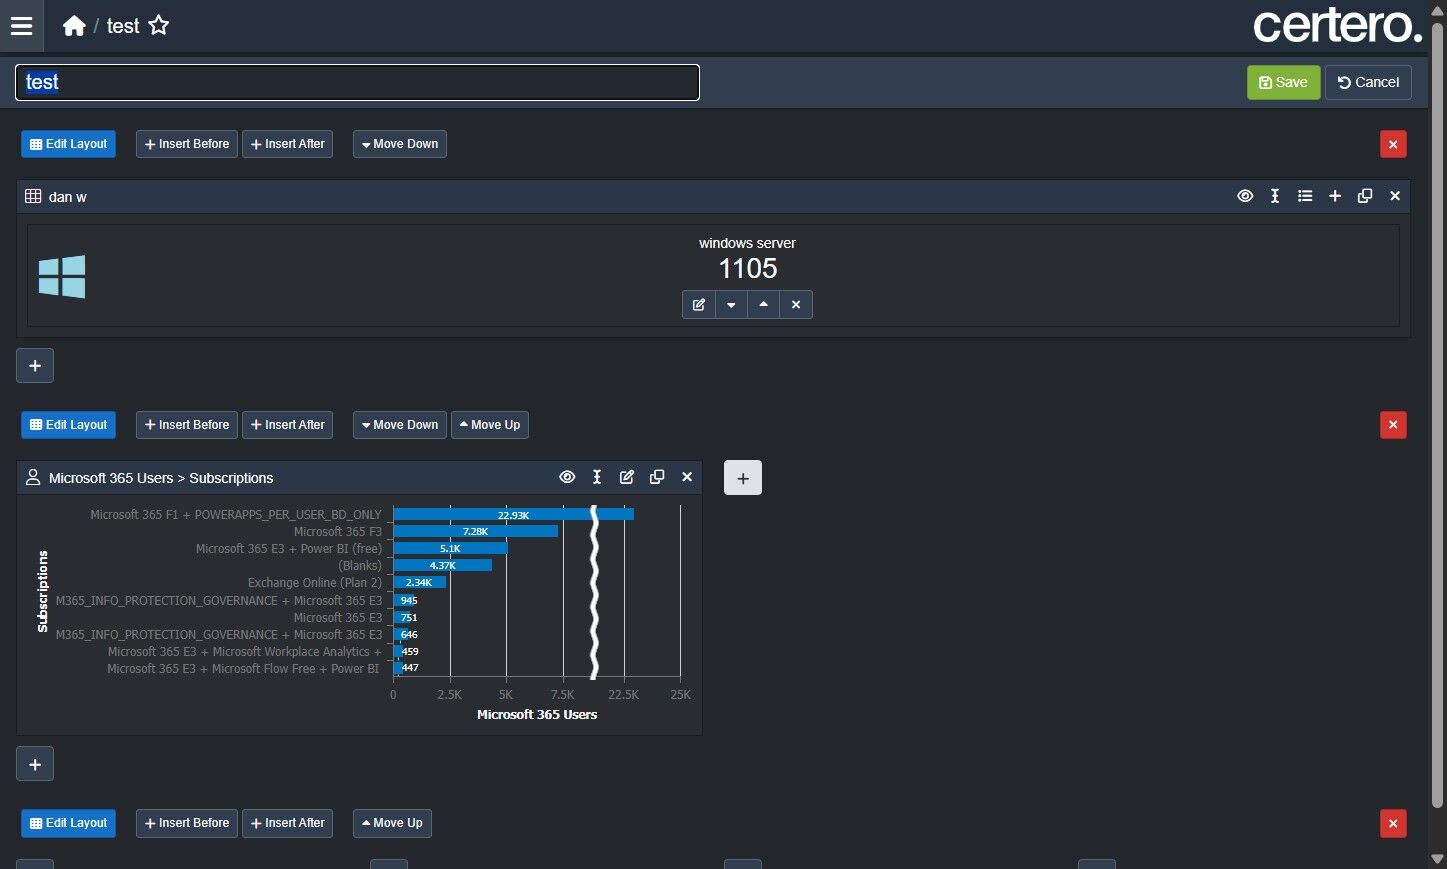The width and height of the screenshot is (1447, 869).
Task: Click user icon beside Microsoft 365 Users title
Action: pos(33,477)
